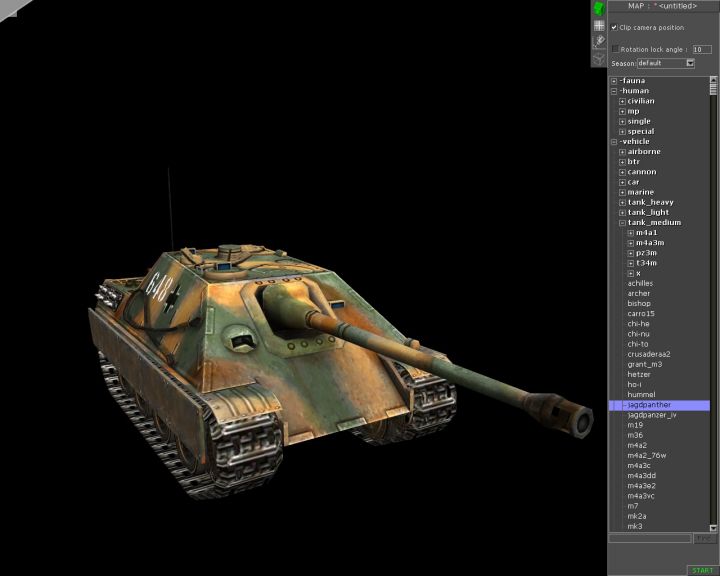Click the search text field beside Find
Viewport: 720px width, 576px height.
click(650, 539)
